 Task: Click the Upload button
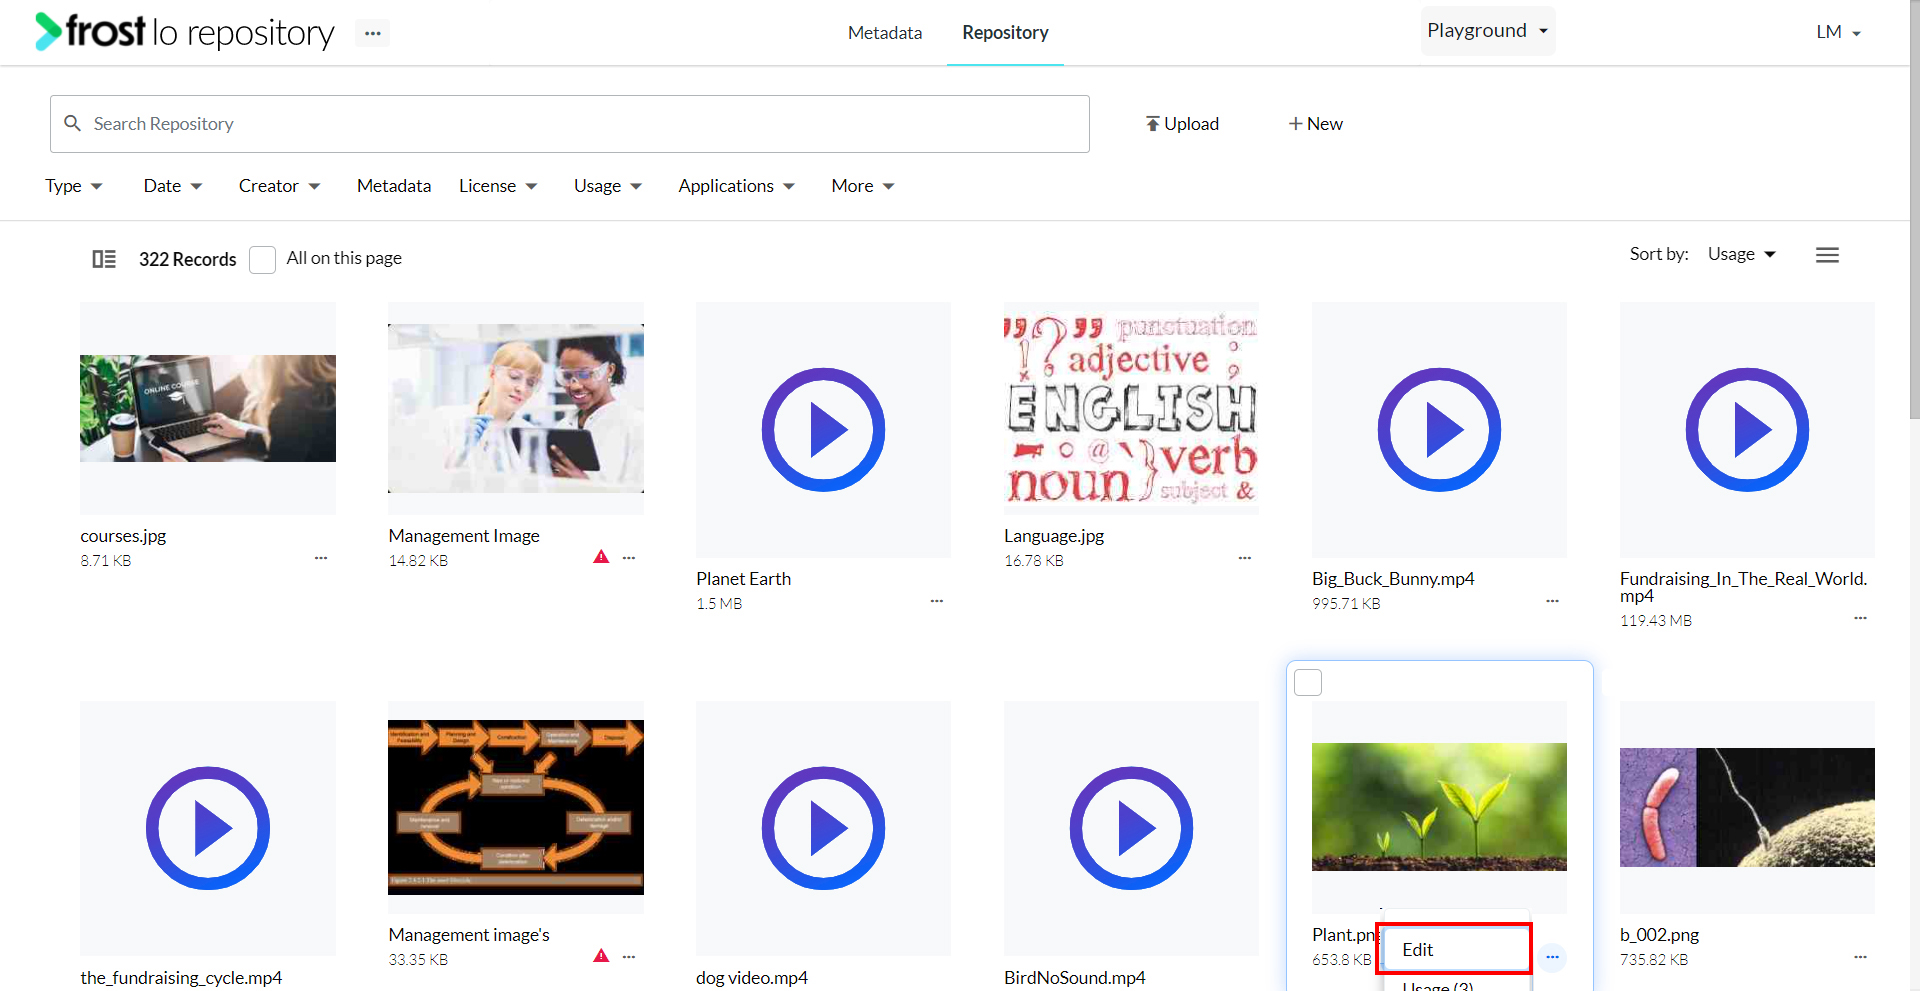point(1183,124)
